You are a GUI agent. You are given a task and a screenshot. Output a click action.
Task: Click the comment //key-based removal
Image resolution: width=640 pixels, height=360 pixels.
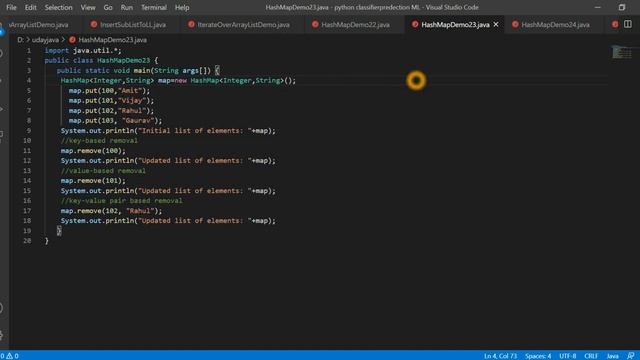pyautogui.click(x=99, y=140)
